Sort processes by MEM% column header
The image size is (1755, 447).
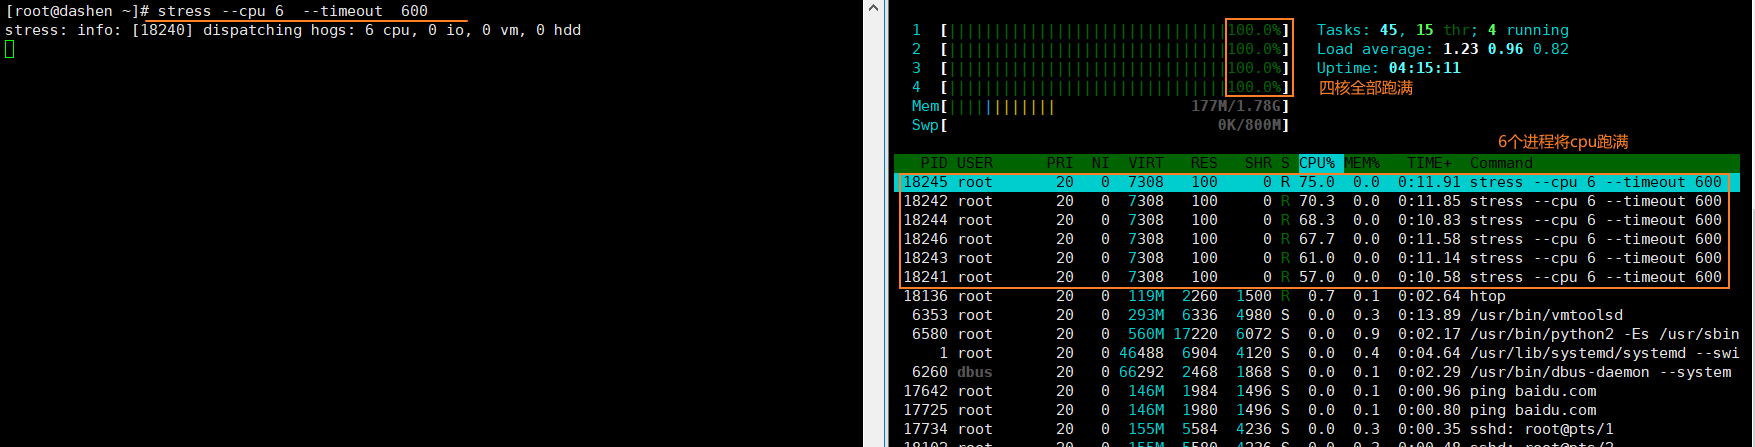pyautogui.click(x=1362, y=163)
